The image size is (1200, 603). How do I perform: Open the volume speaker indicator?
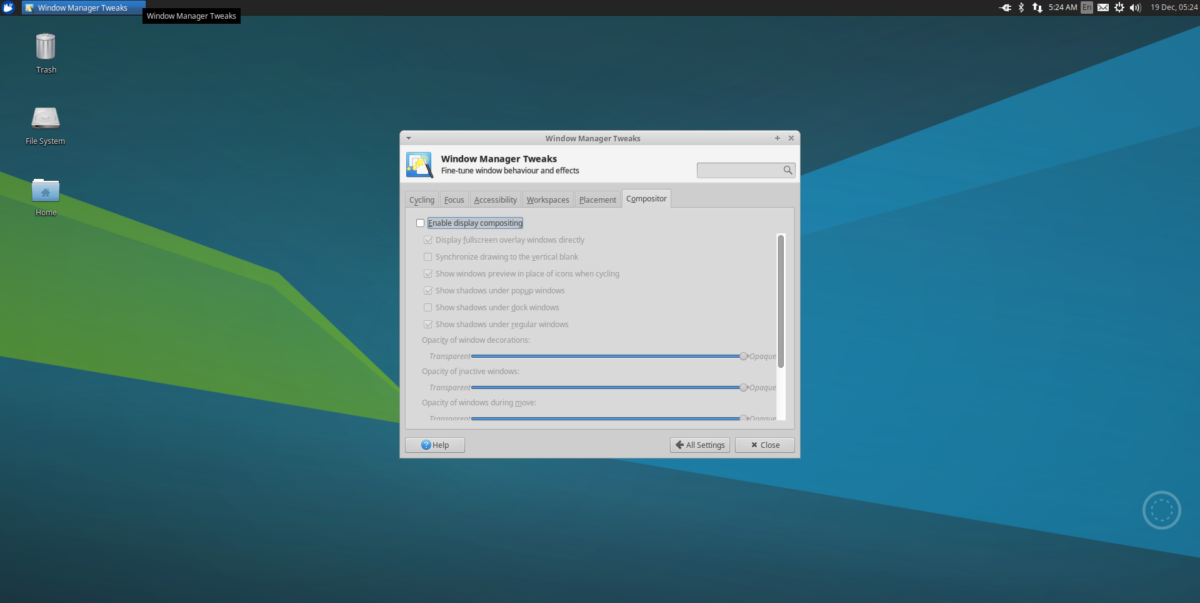(1135, 7)
